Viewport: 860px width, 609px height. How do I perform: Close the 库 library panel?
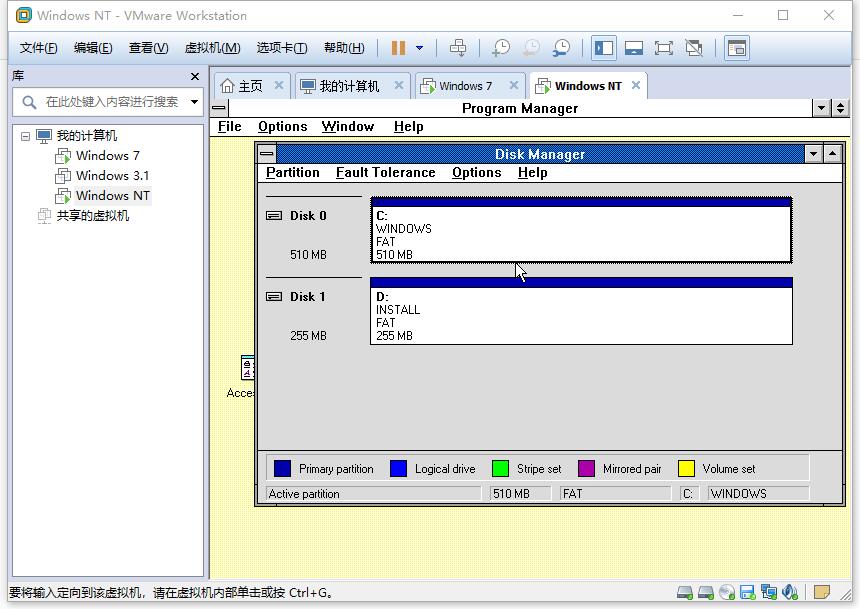pyautogui.click(x=195, y=76)
